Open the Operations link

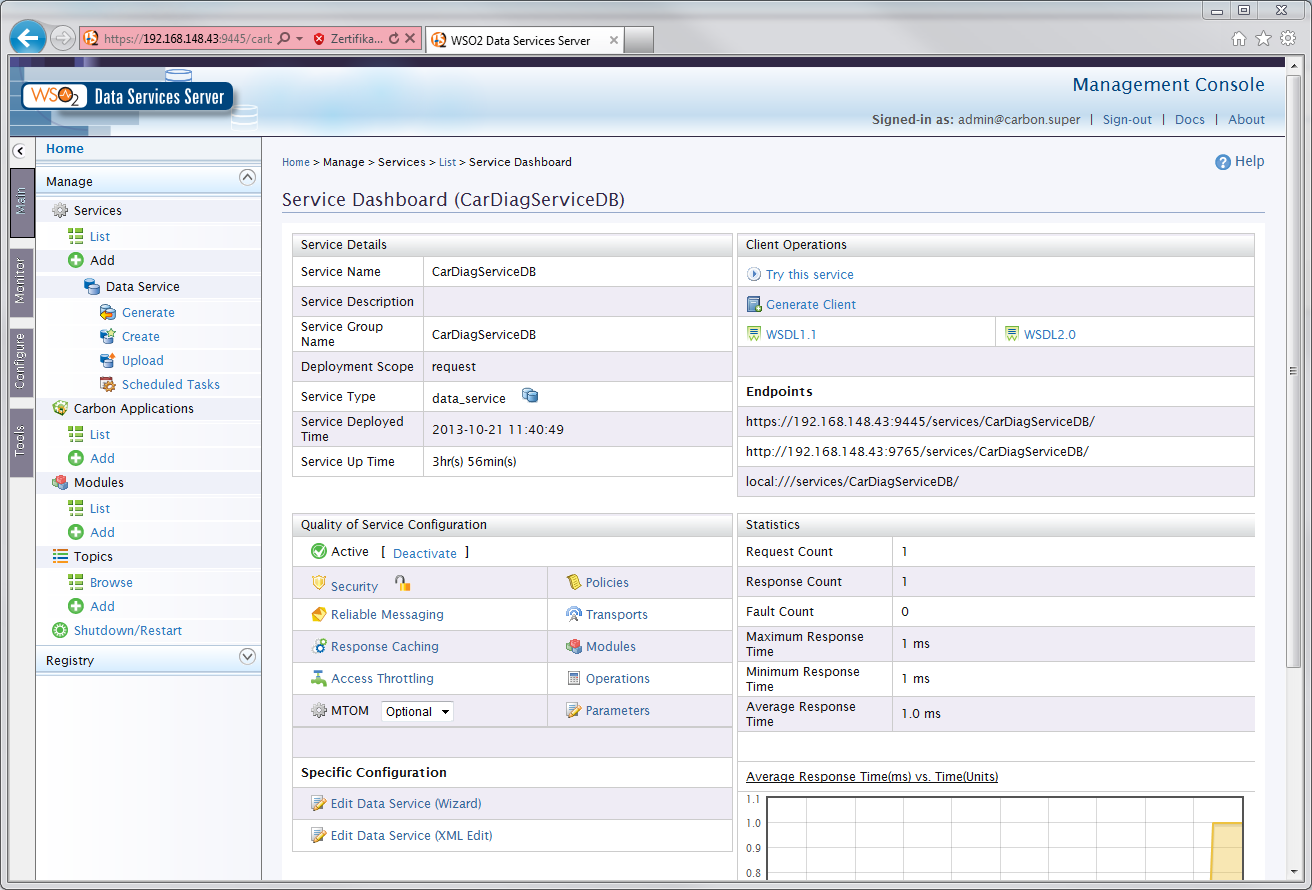pyautogui.click(x=618, y=679)
